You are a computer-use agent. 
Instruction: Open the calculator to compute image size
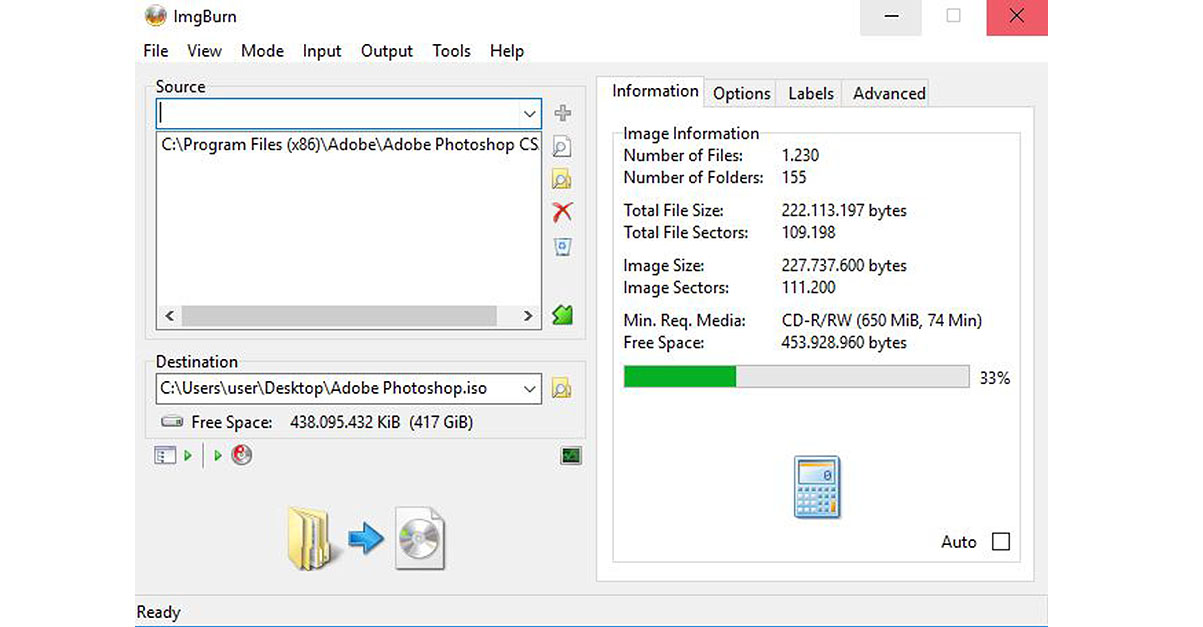tap(815, 487)
